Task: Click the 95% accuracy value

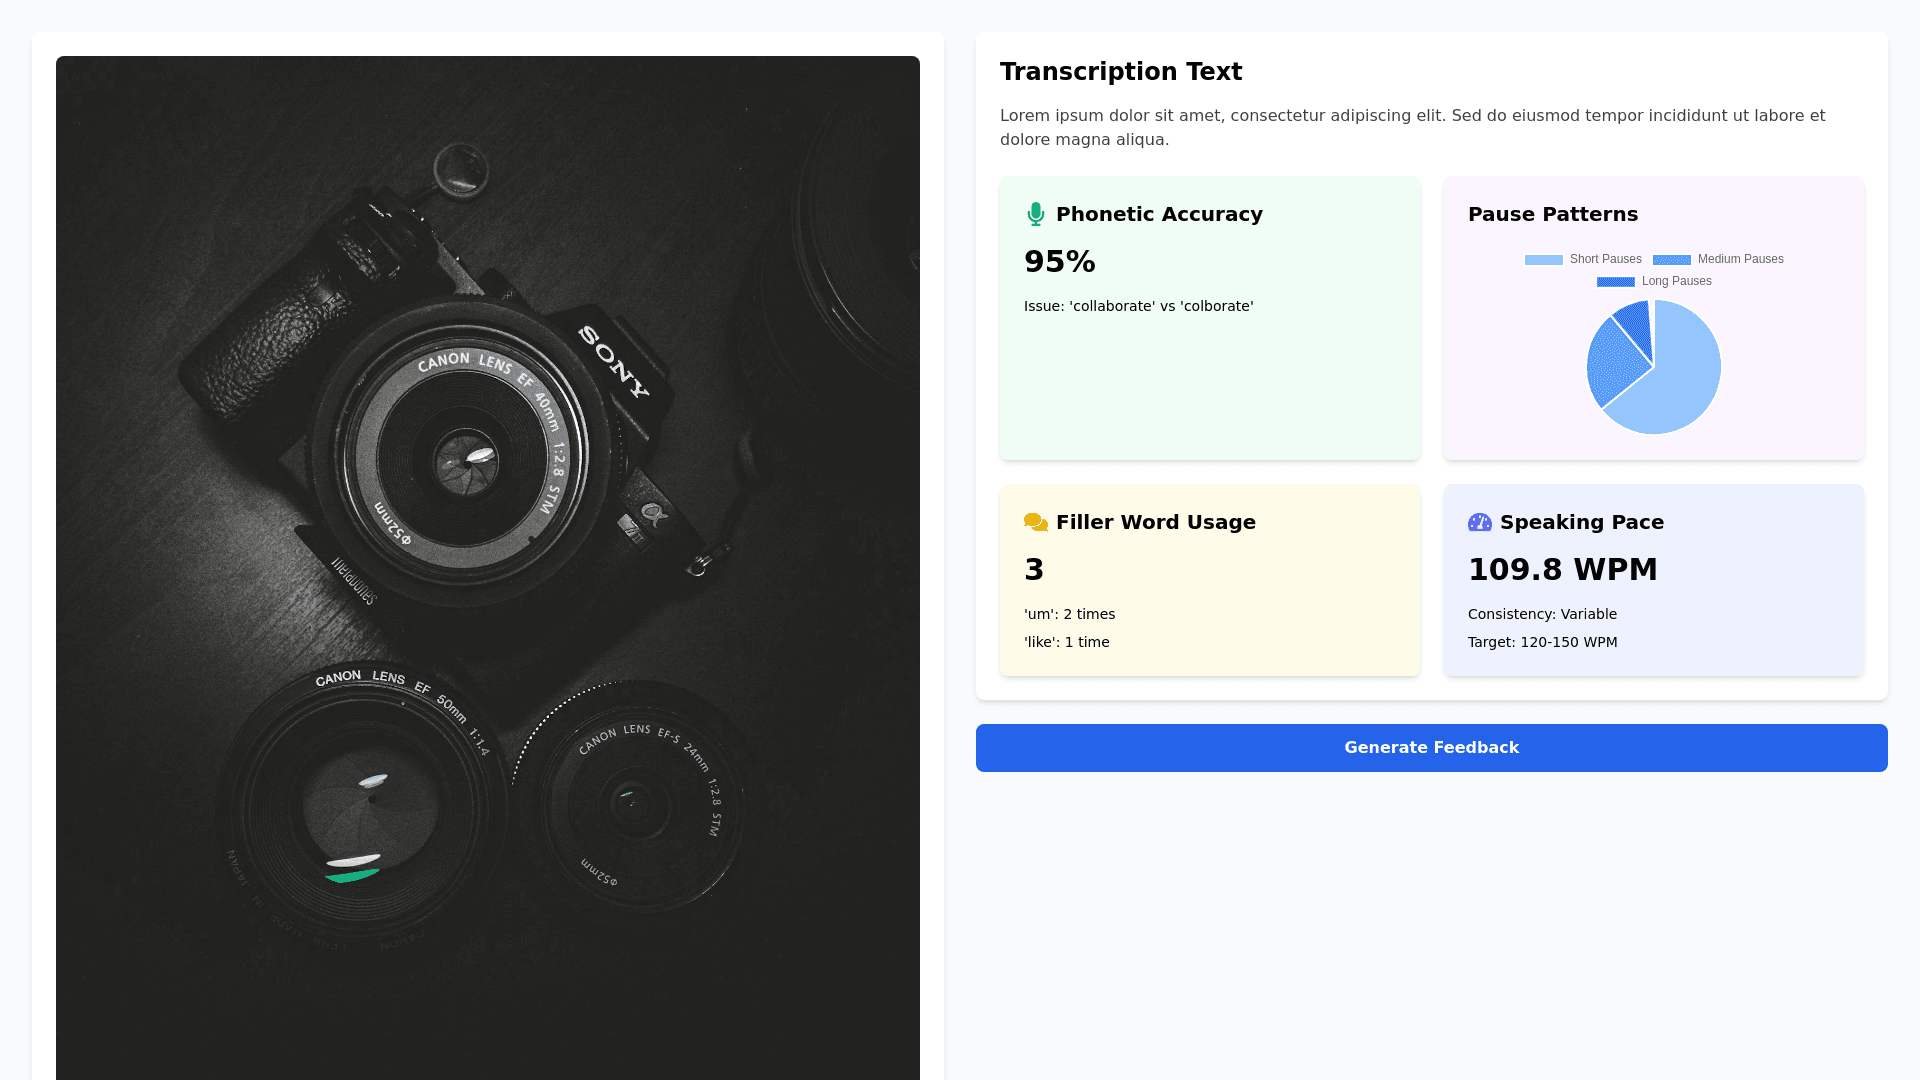Action: pyautogui.click(x=1059, y=262)
